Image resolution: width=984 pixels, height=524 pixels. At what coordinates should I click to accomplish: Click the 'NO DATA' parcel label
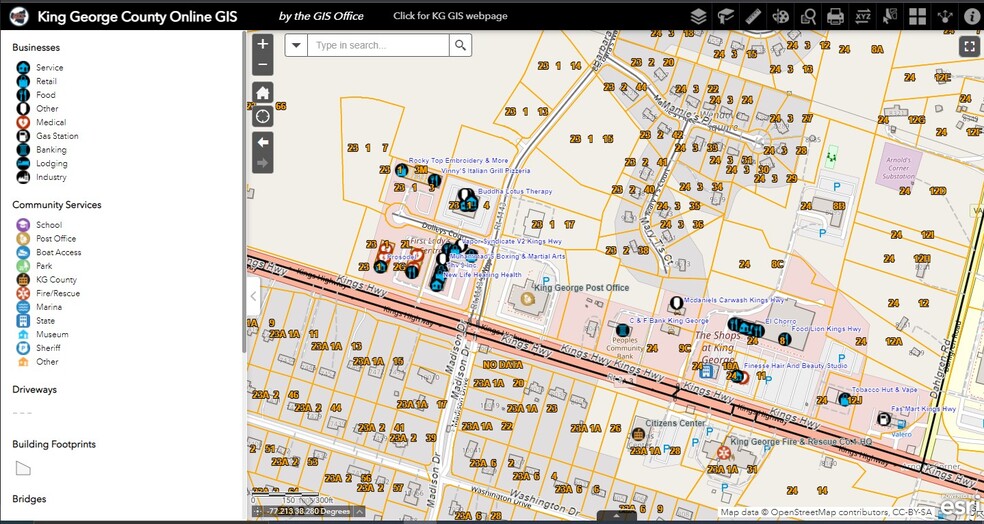[x=503, y=364]
